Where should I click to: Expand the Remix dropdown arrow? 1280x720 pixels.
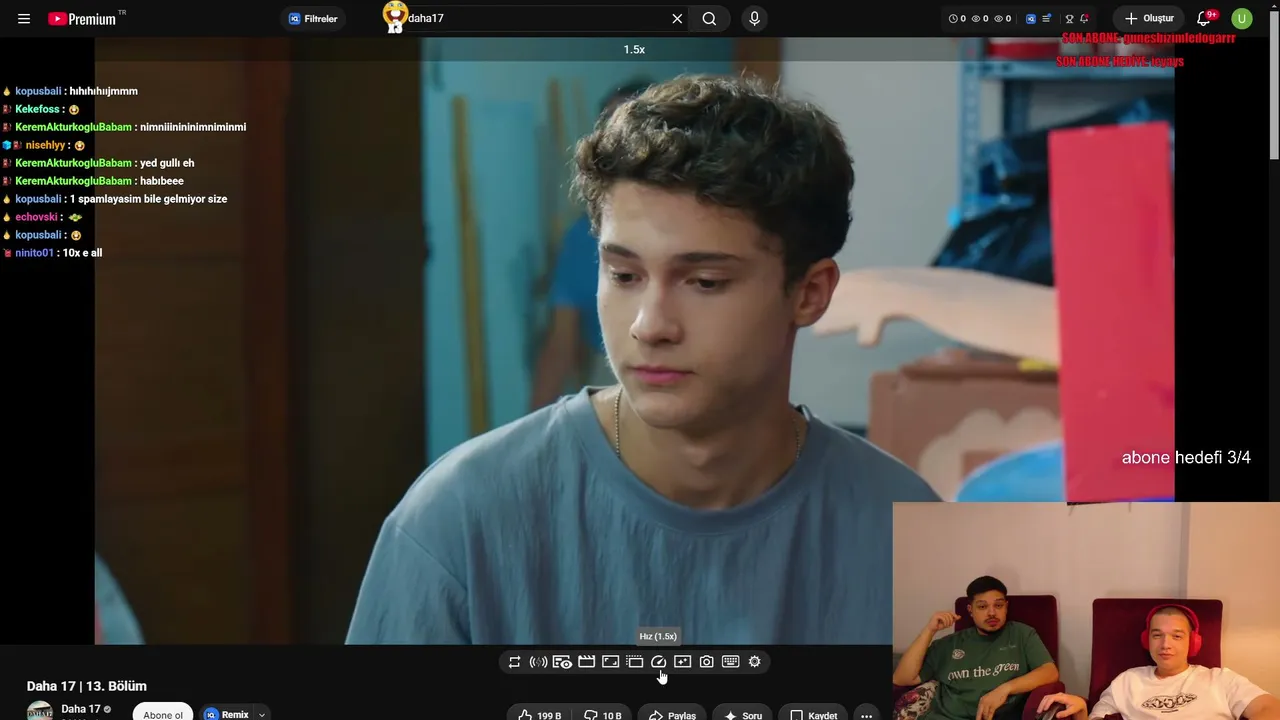click(x=262, y=714)
